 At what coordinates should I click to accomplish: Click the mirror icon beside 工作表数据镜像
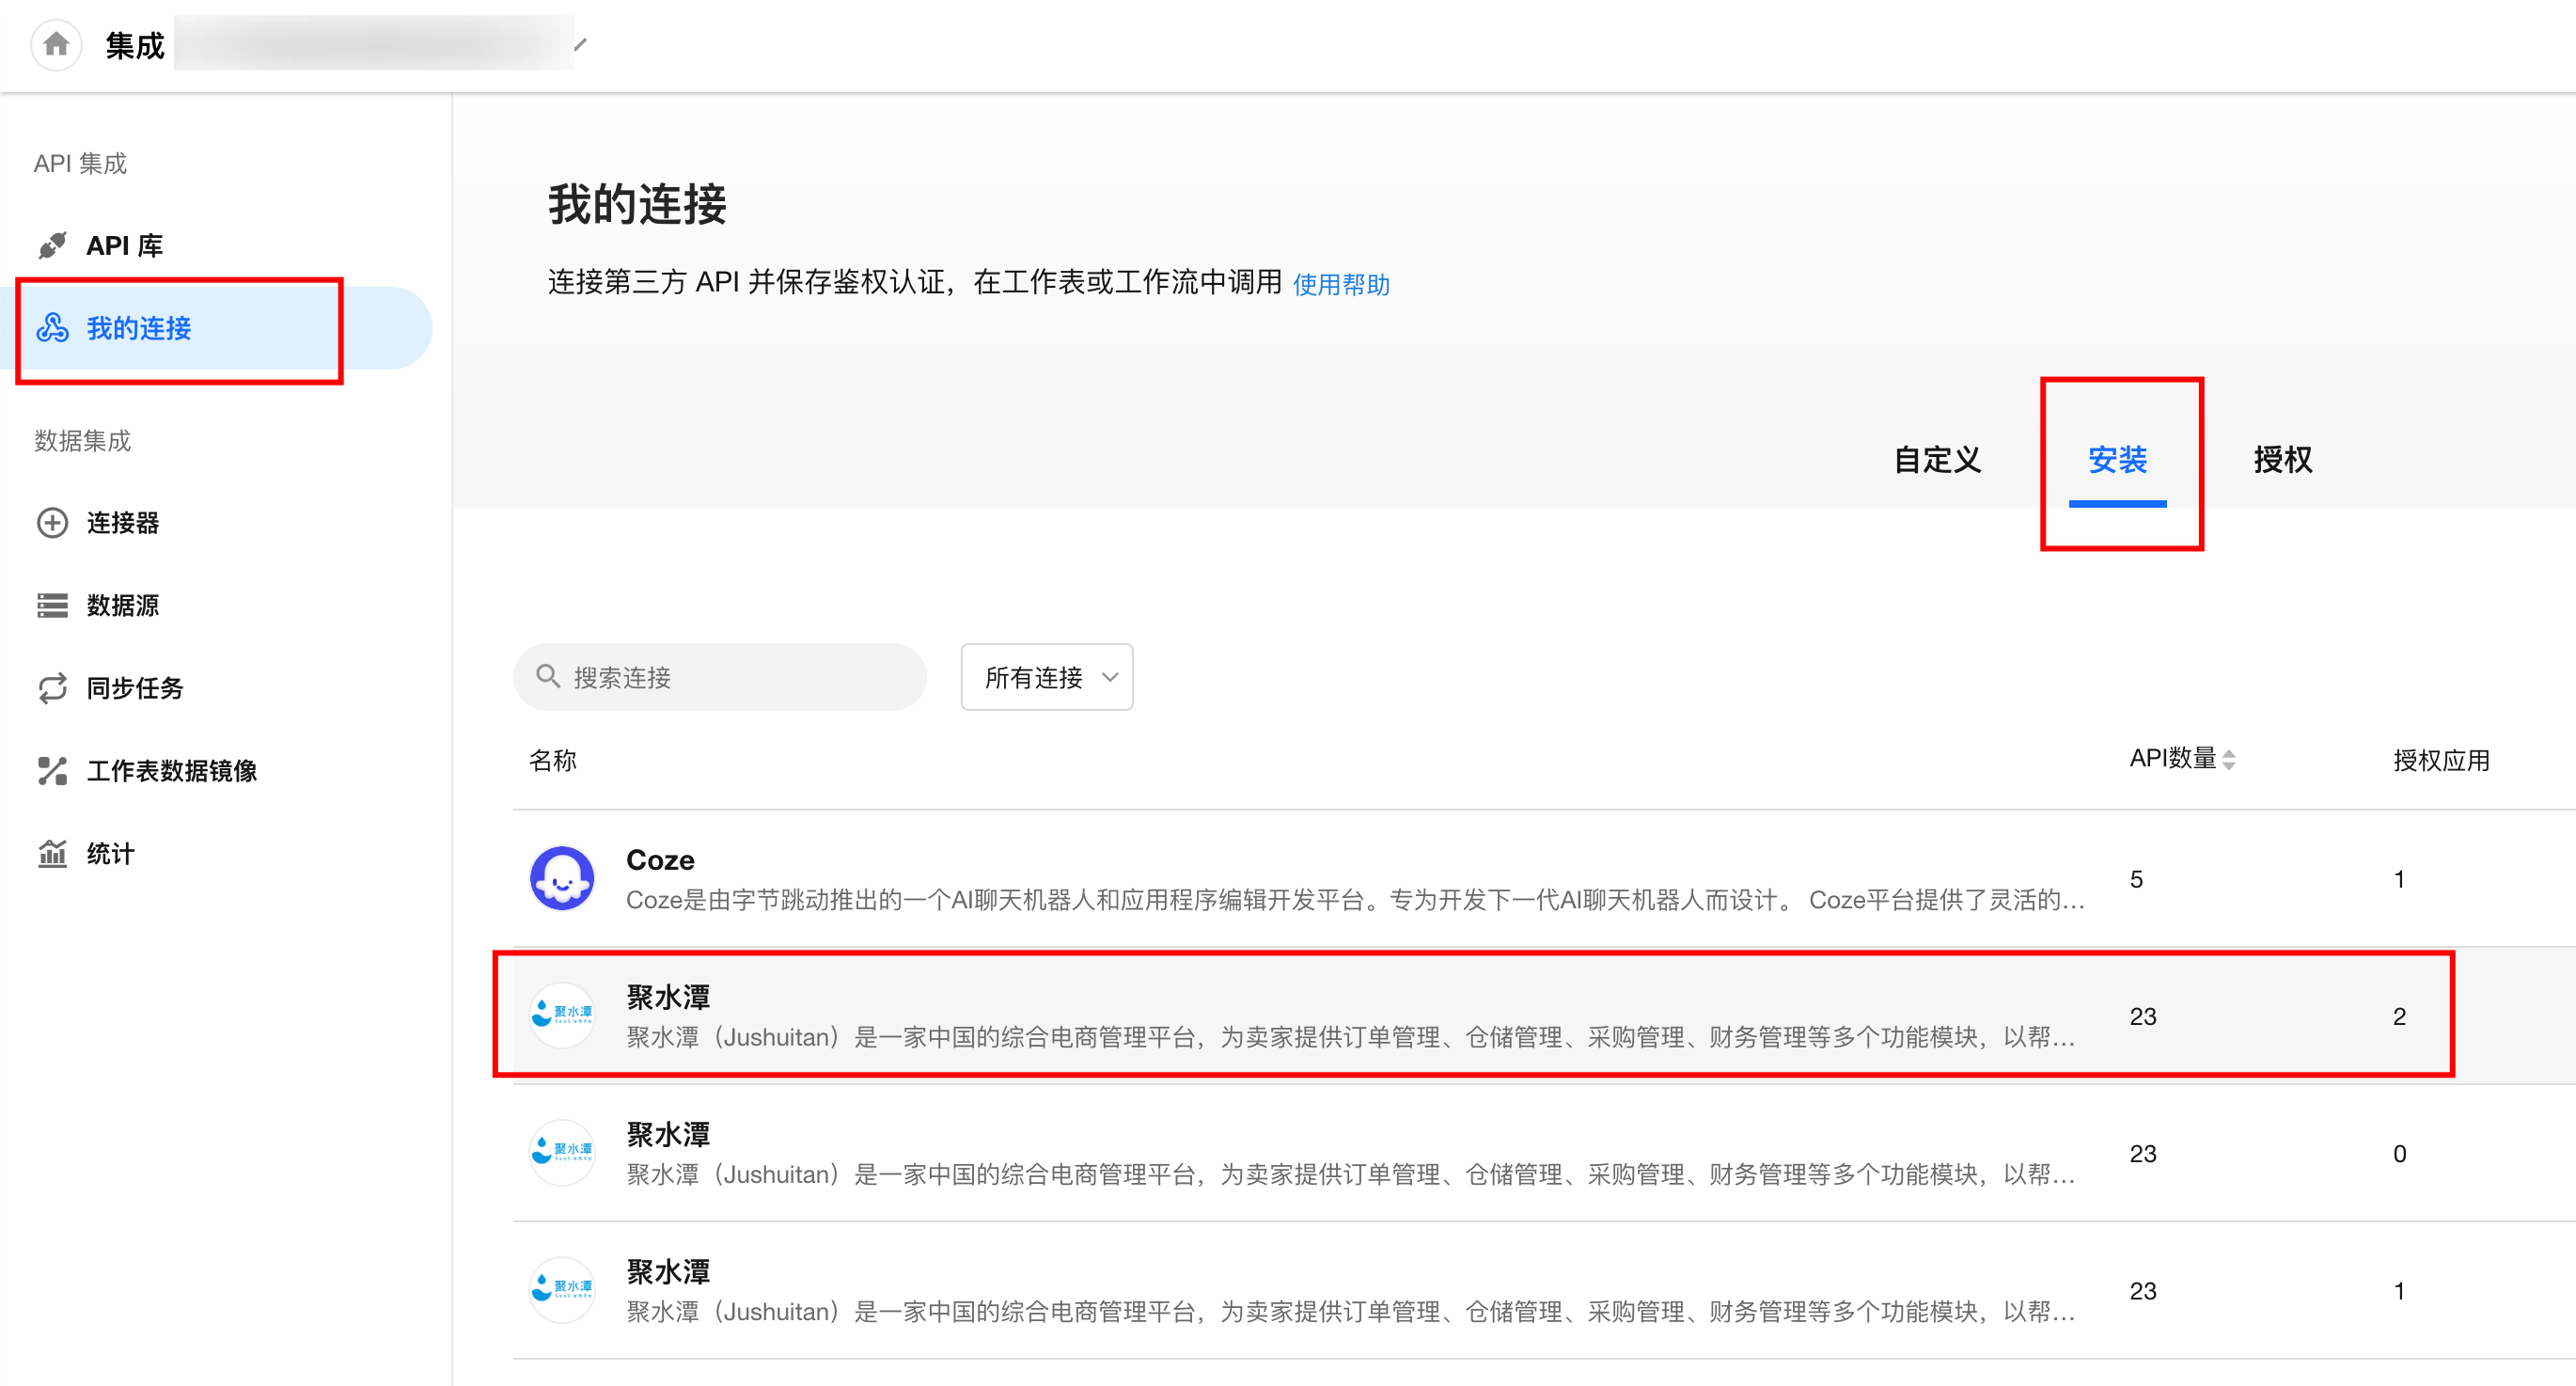[x=52, y=770]
